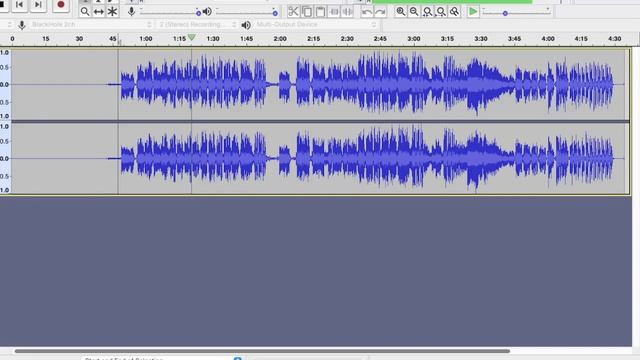Open the BlackHole 2ch recording device dropdown
This screenshot has height=360, width=640.
(91, 24)
